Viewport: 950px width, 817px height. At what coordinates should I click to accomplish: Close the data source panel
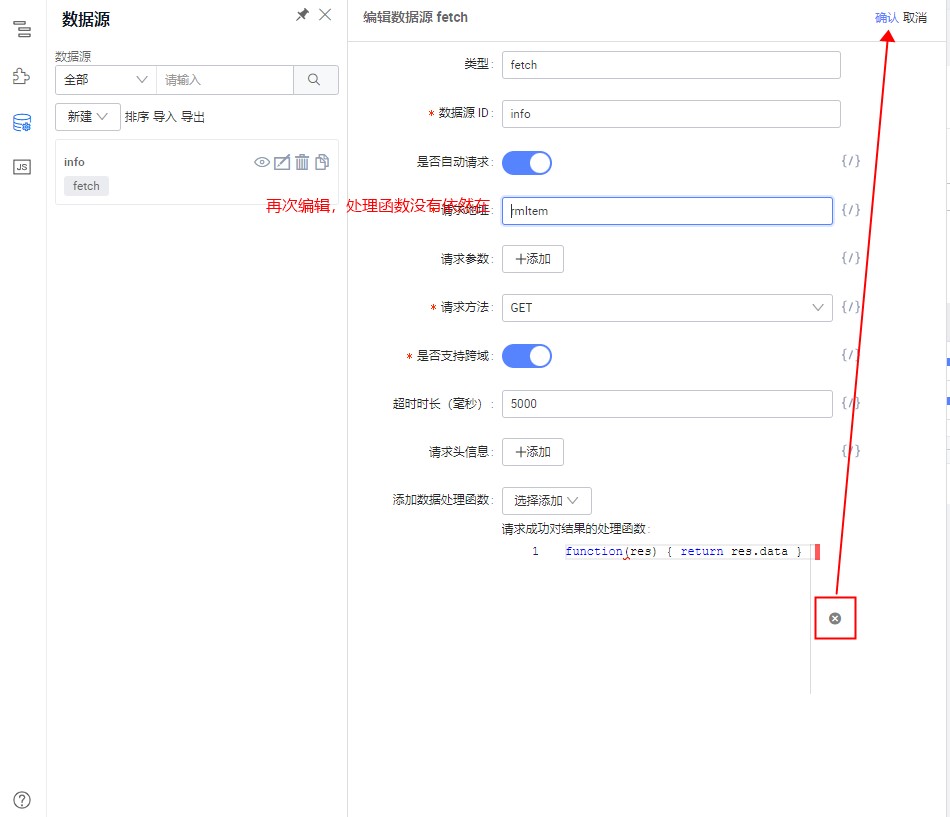click(325, 15)
